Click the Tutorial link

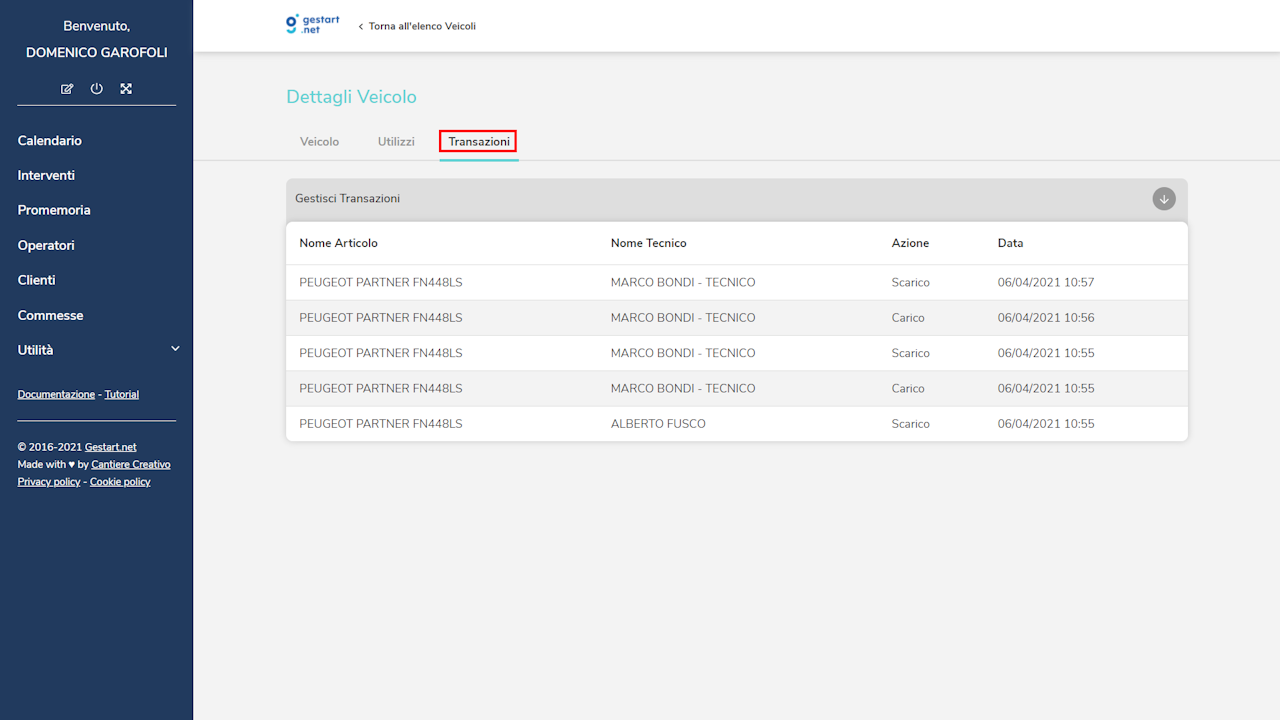point(122,395)
